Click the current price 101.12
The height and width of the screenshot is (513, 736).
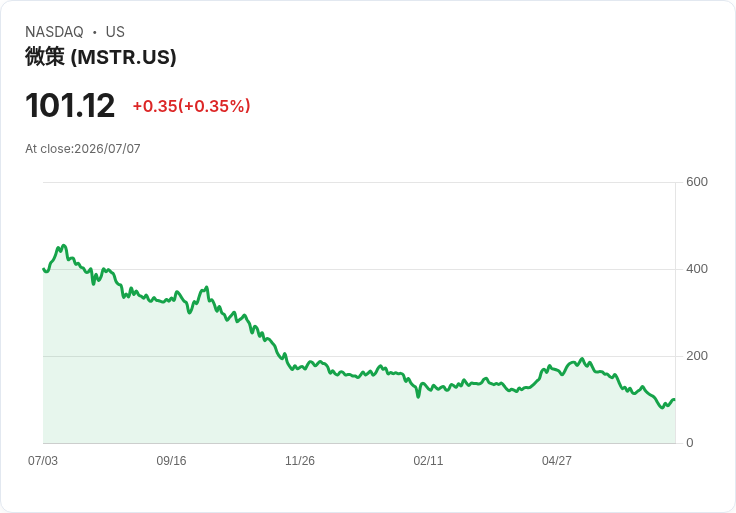(70, 105)
